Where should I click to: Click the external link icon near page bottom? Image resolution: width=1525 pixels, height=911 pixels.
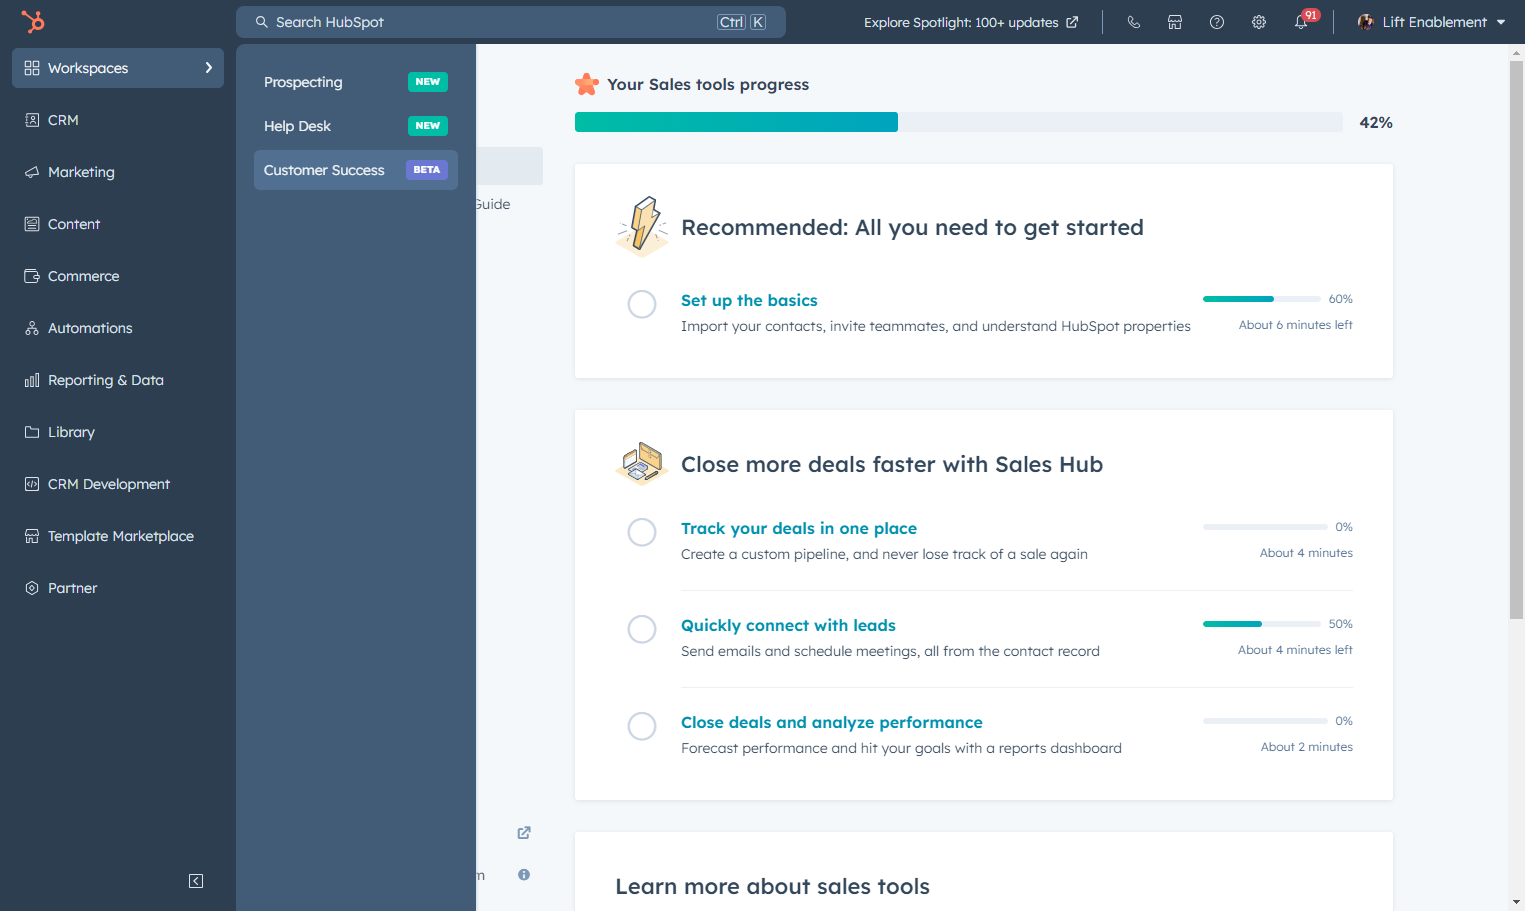click(524, 833)
